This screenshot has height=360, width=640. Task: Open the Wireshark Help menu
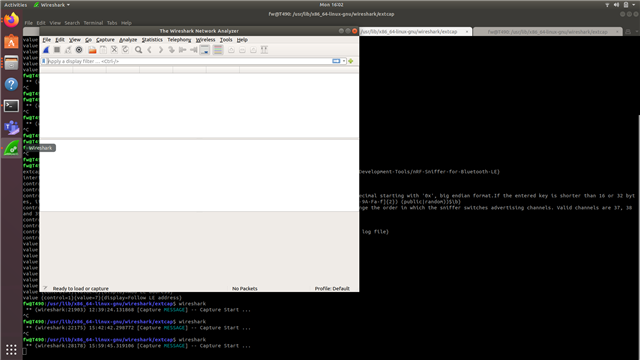(x=242, y=40)
